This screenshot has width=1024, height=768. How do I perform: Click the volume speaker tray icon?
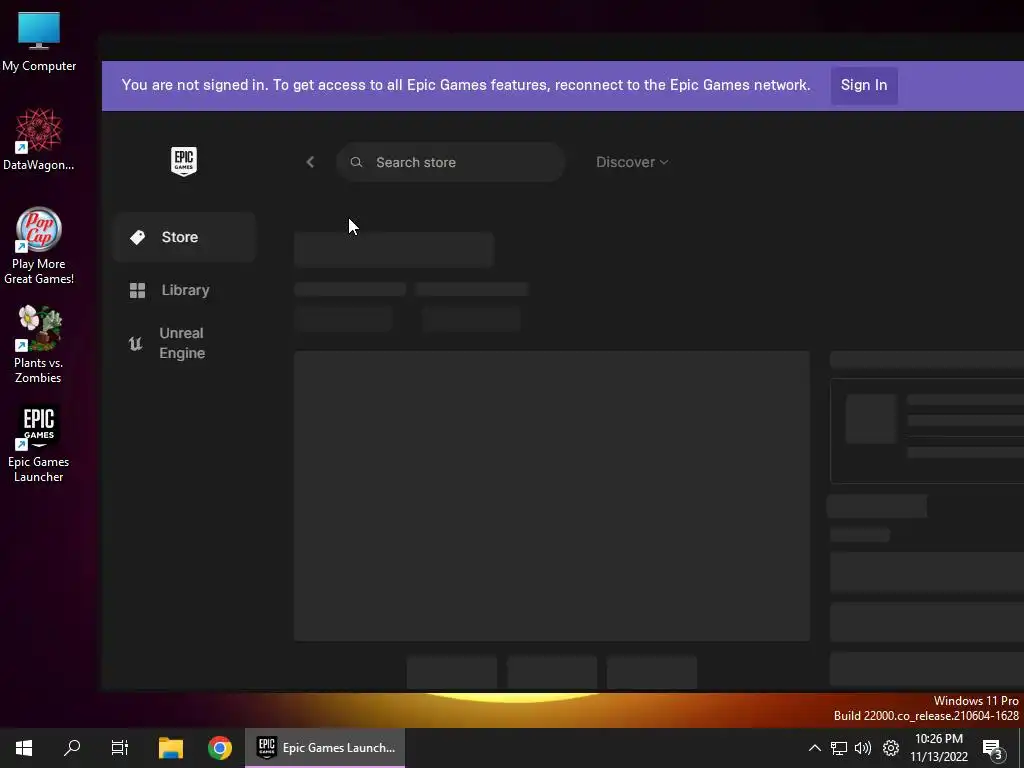point(863,748)
